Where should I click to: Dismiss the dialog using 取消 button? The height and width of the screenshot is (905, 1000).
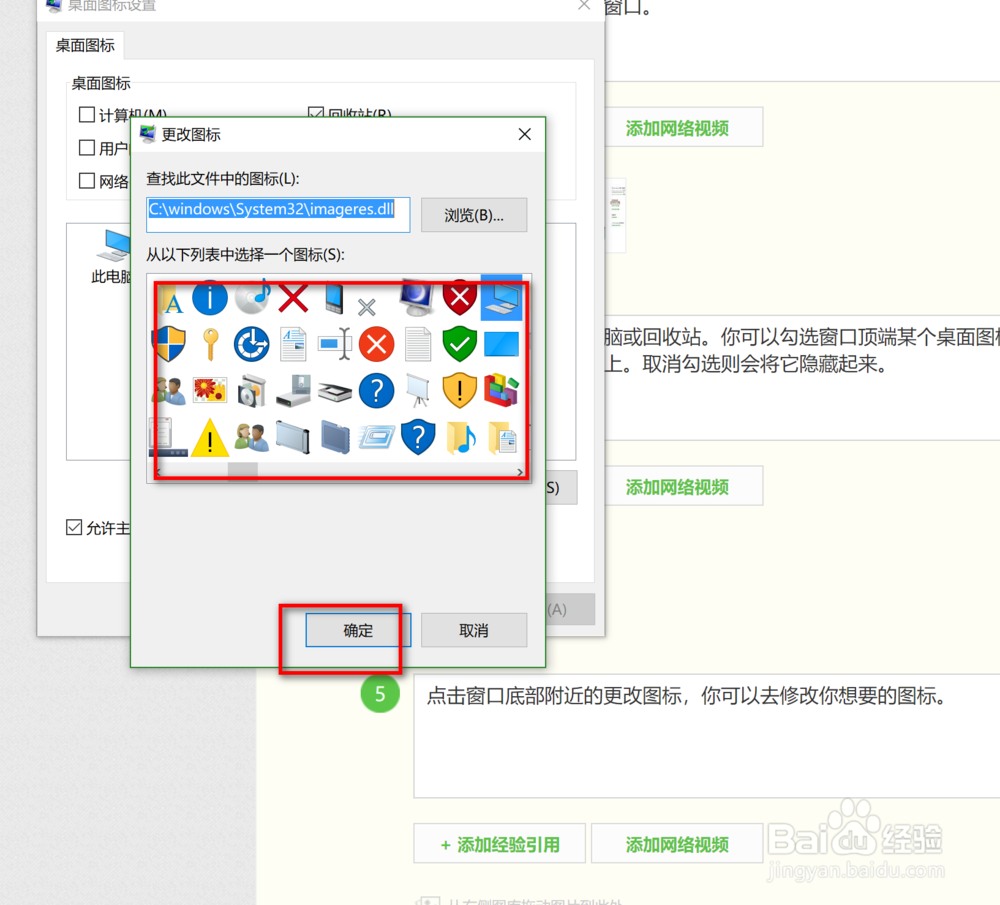[474, 630]
